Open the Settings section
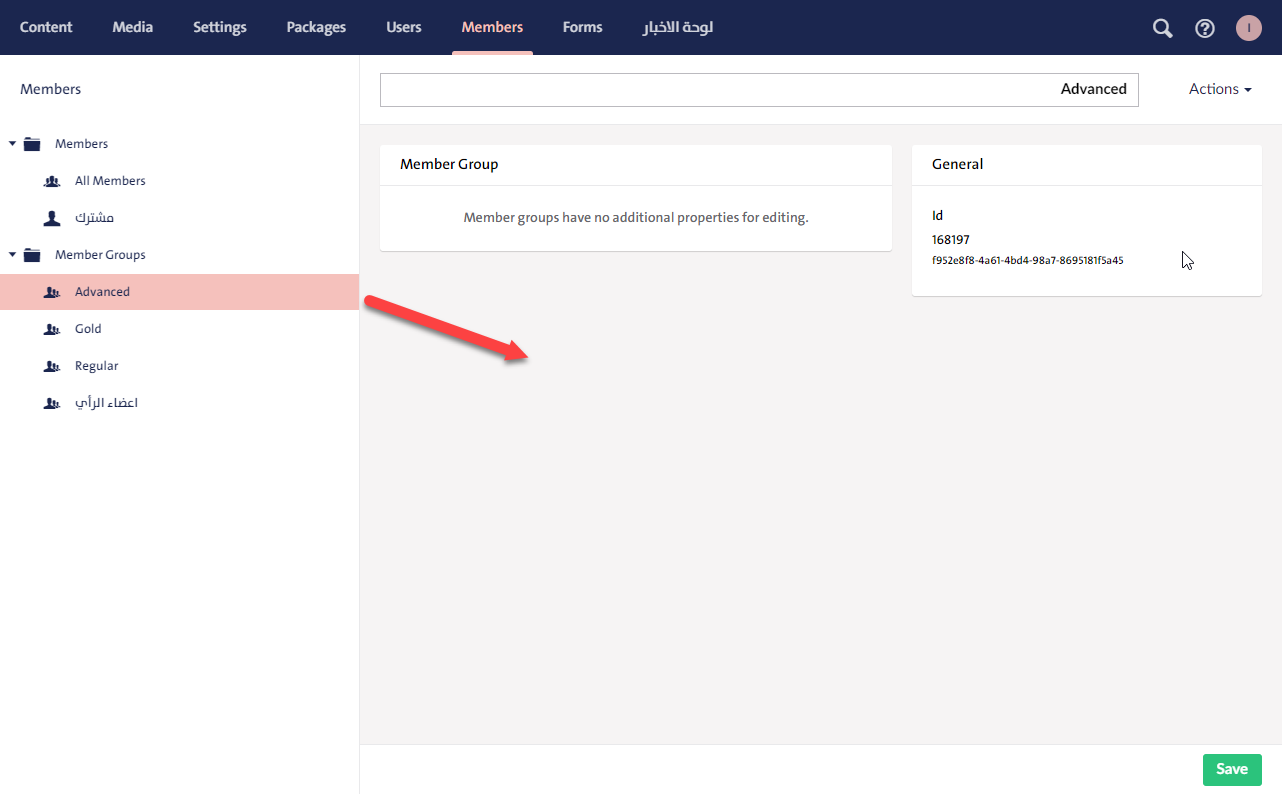 tap(220, 27)
